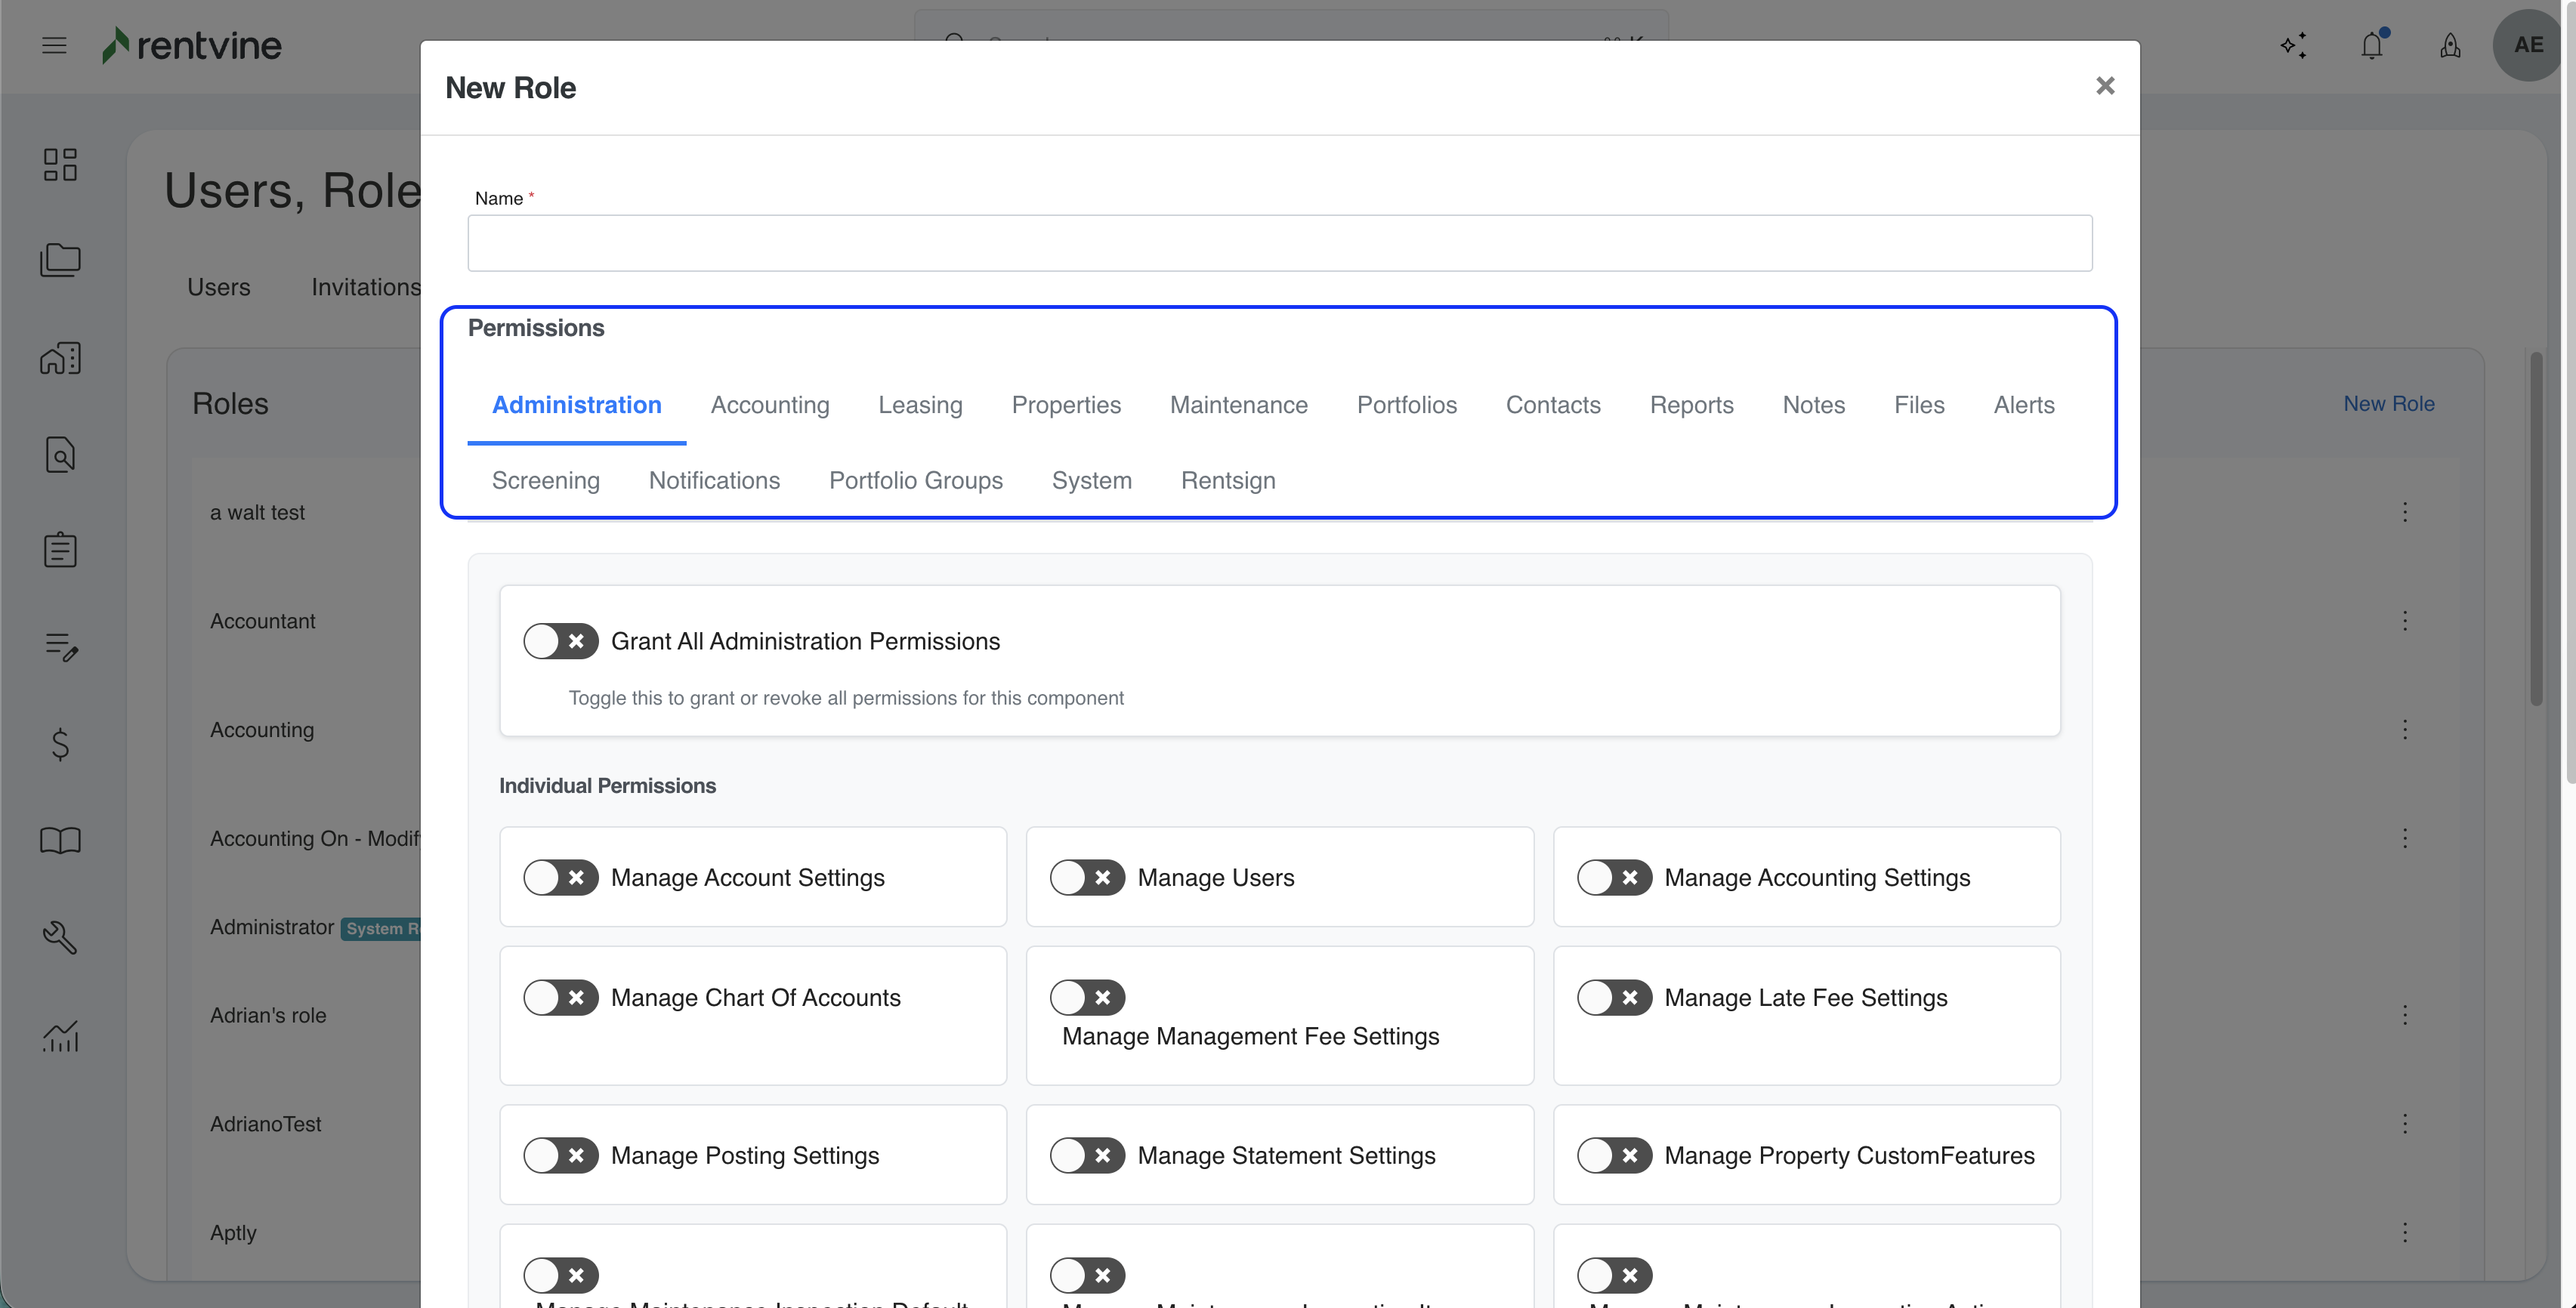
Task: Click the role Name input field
Action: (x=1279, y=243)
